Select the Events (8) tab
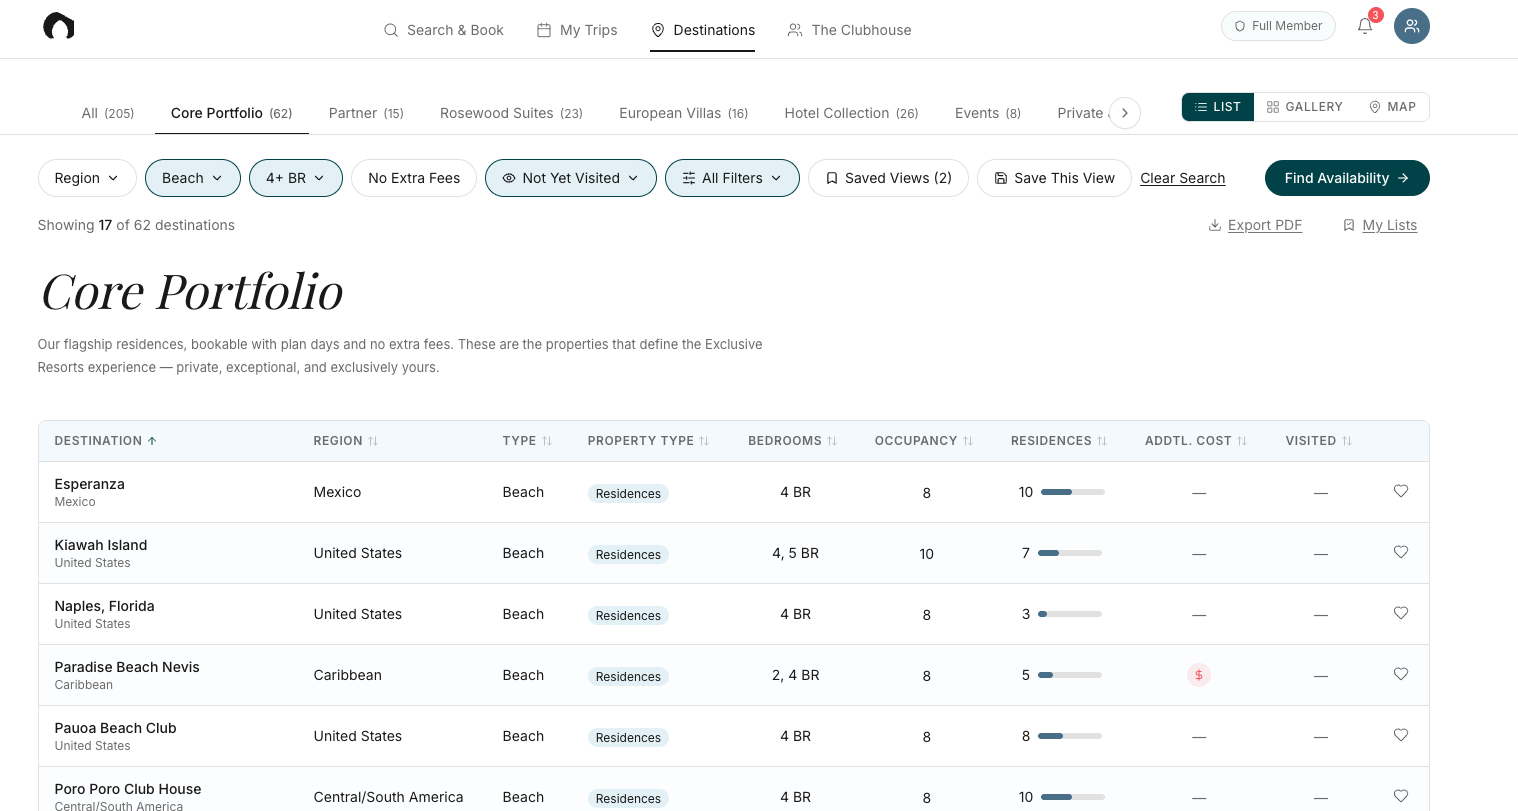Screen dimensions: 1518x811 (988, 113)
